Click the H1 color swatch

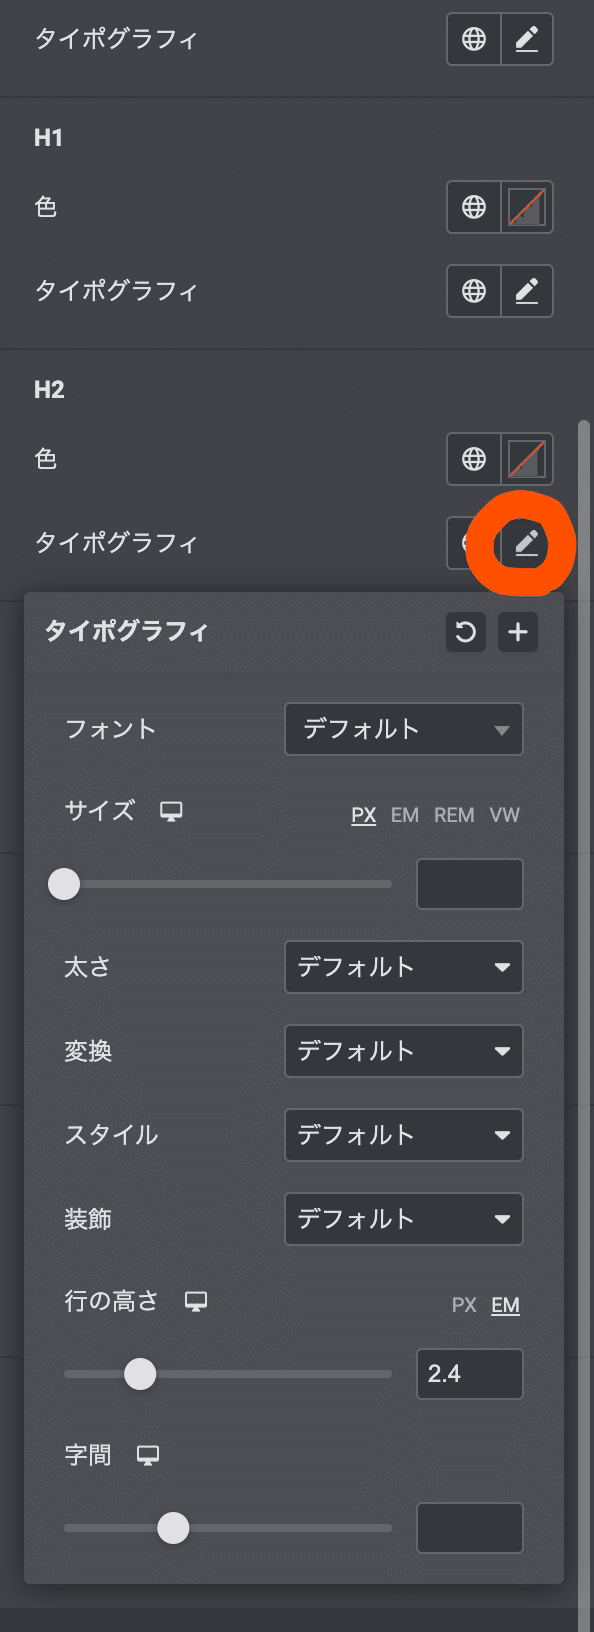tap(527, 207)
